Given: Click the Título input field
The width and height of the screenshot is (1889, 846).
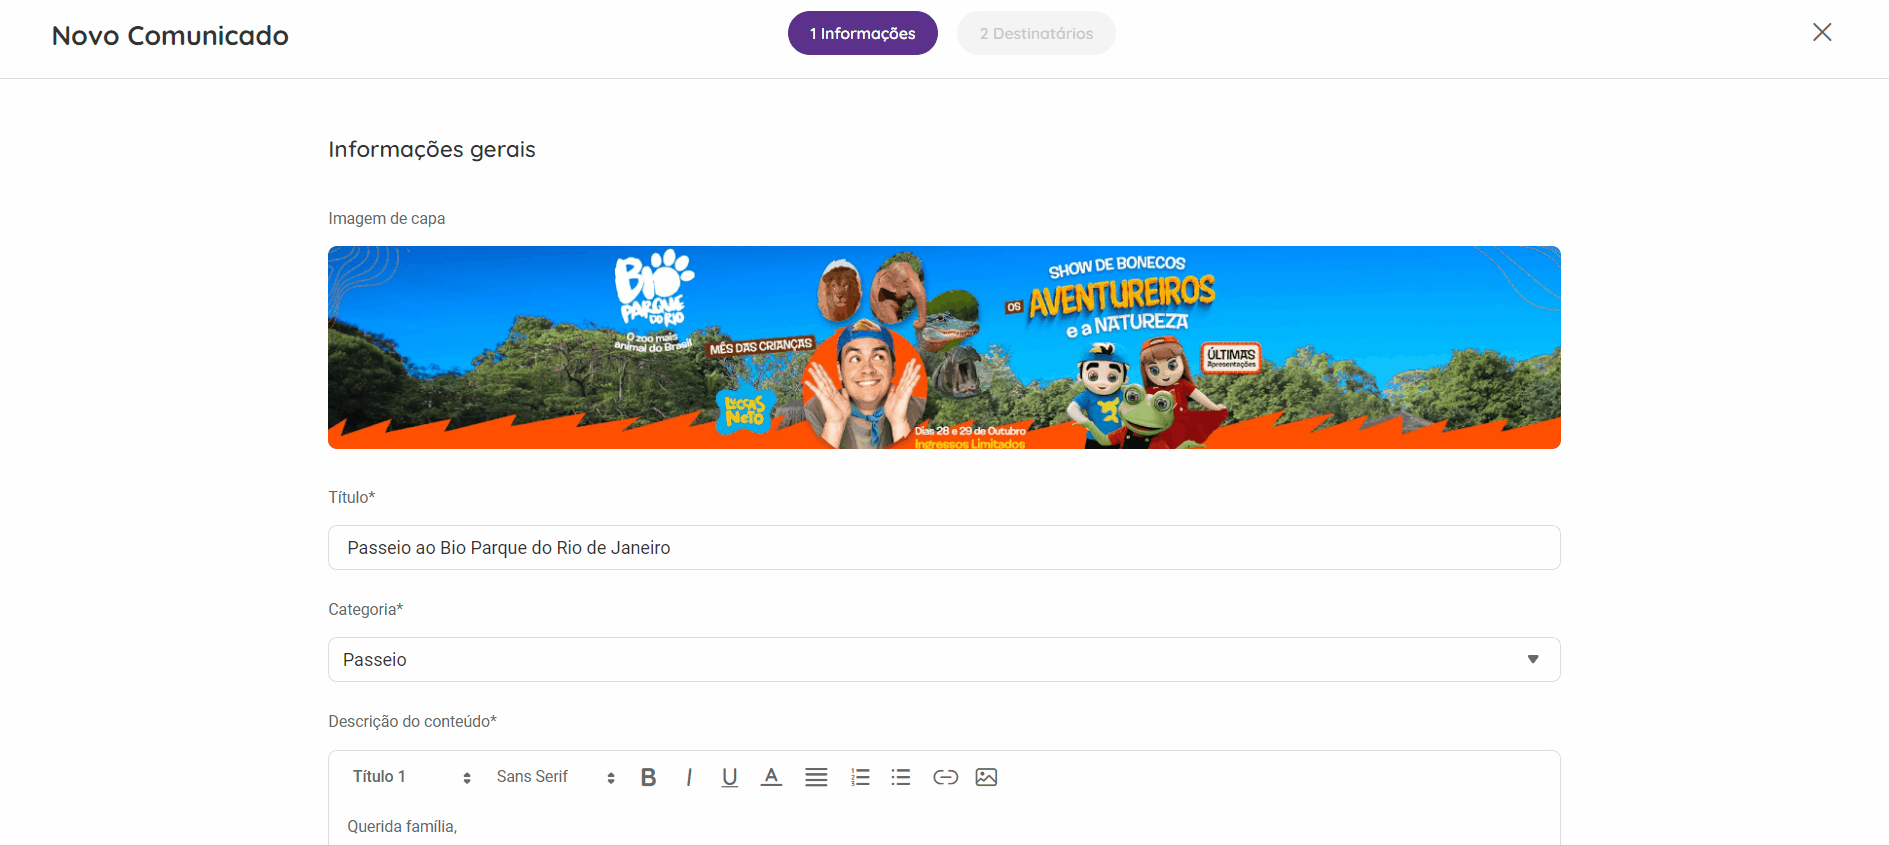Looking at the screenshot, I should [944, 547].
